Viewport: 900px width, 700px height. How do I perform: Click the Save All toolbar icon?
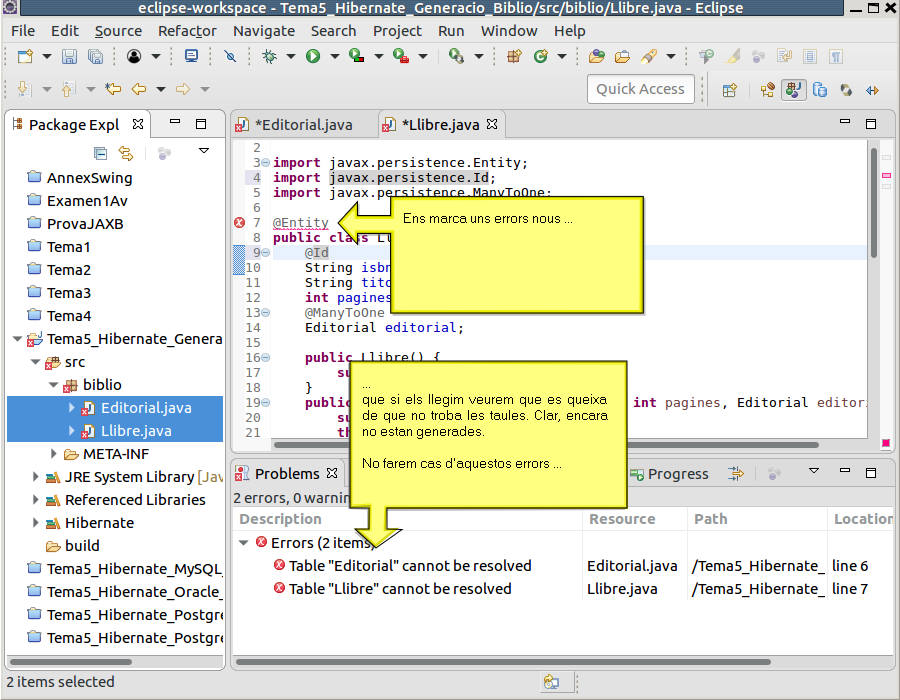tap(95, 57)
